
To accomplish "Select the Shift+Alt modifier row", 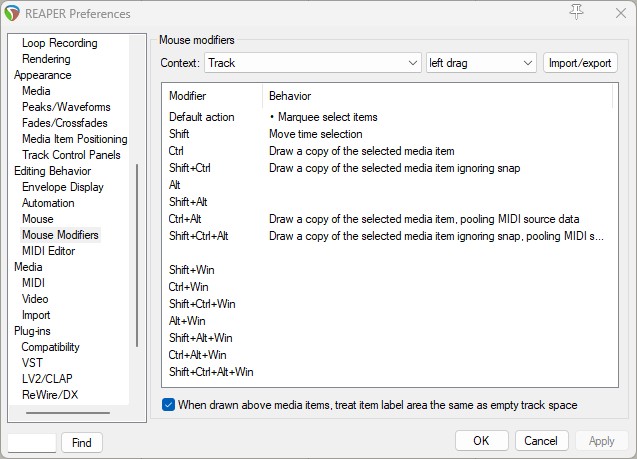I will click(x=389, y=202).
